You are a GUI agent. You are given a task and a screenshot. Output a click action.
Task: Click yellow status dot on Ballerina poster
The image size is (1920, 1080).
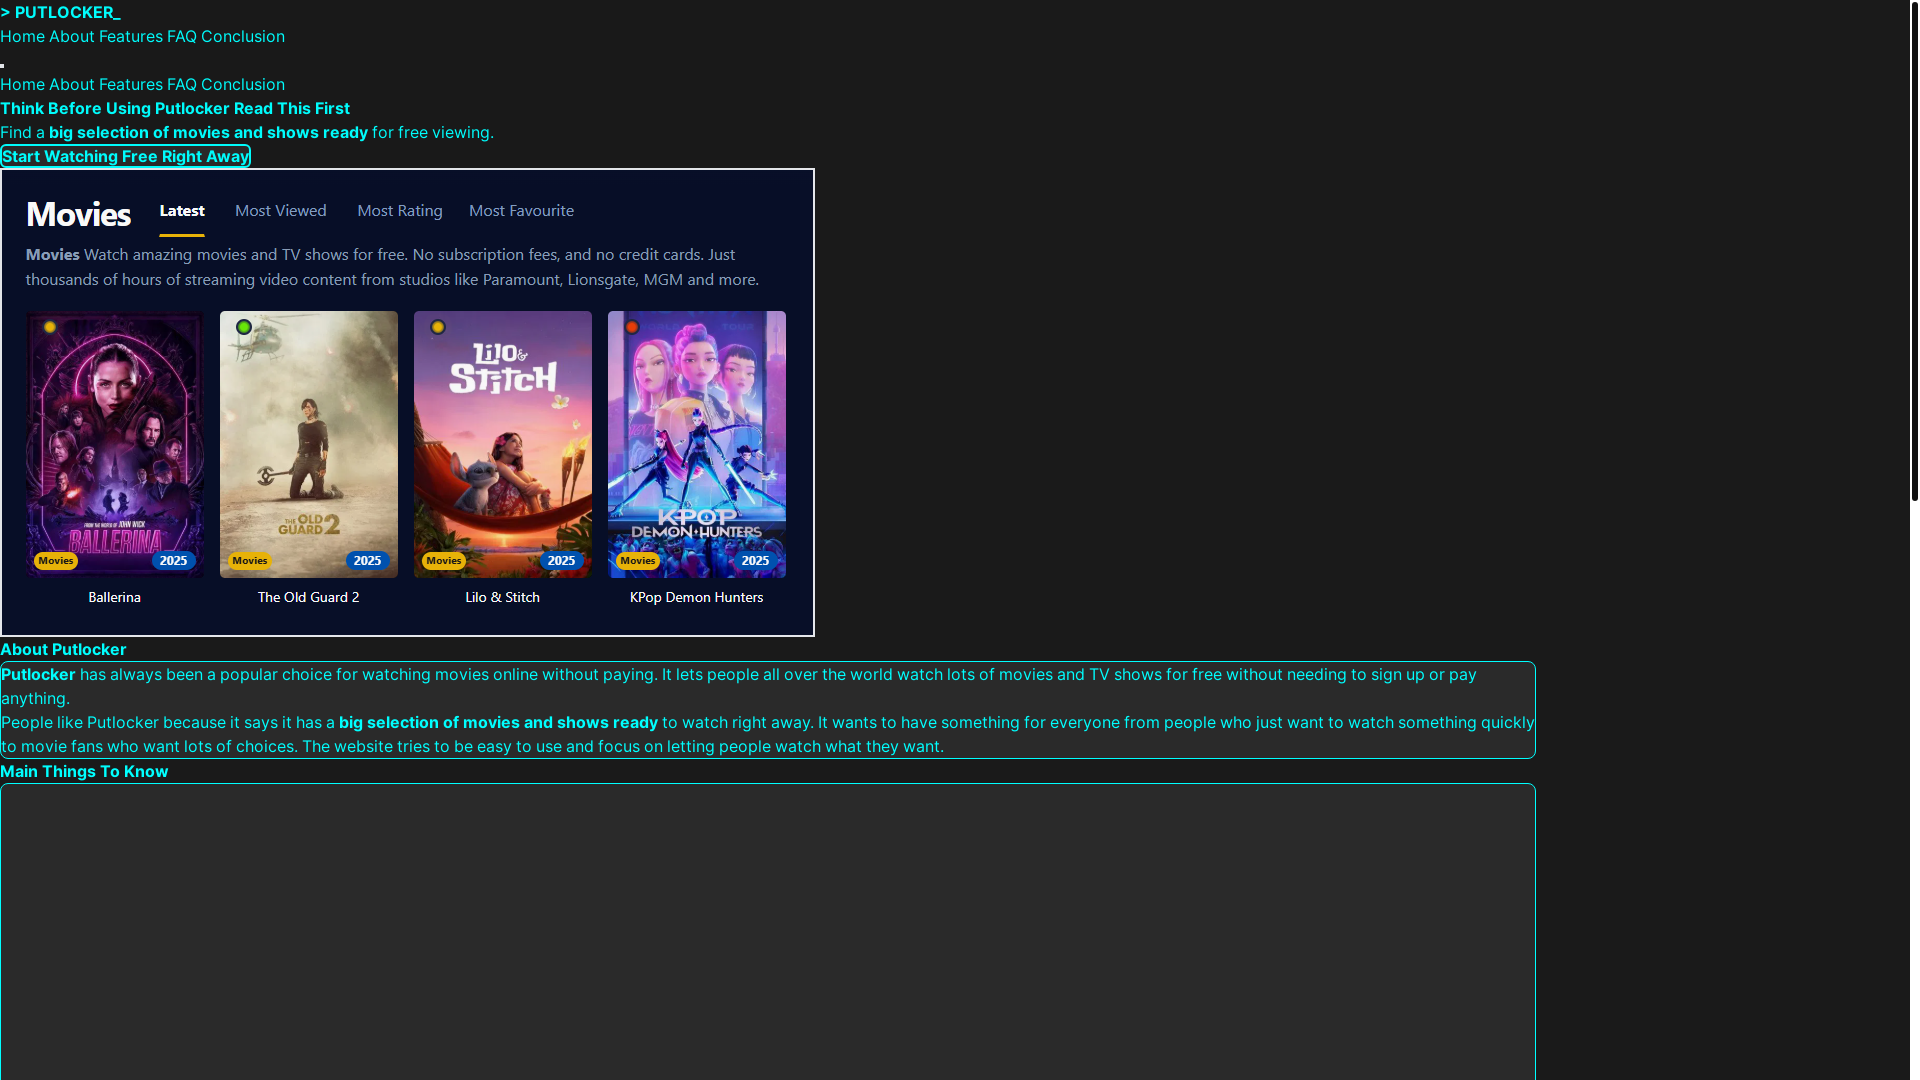50,327
